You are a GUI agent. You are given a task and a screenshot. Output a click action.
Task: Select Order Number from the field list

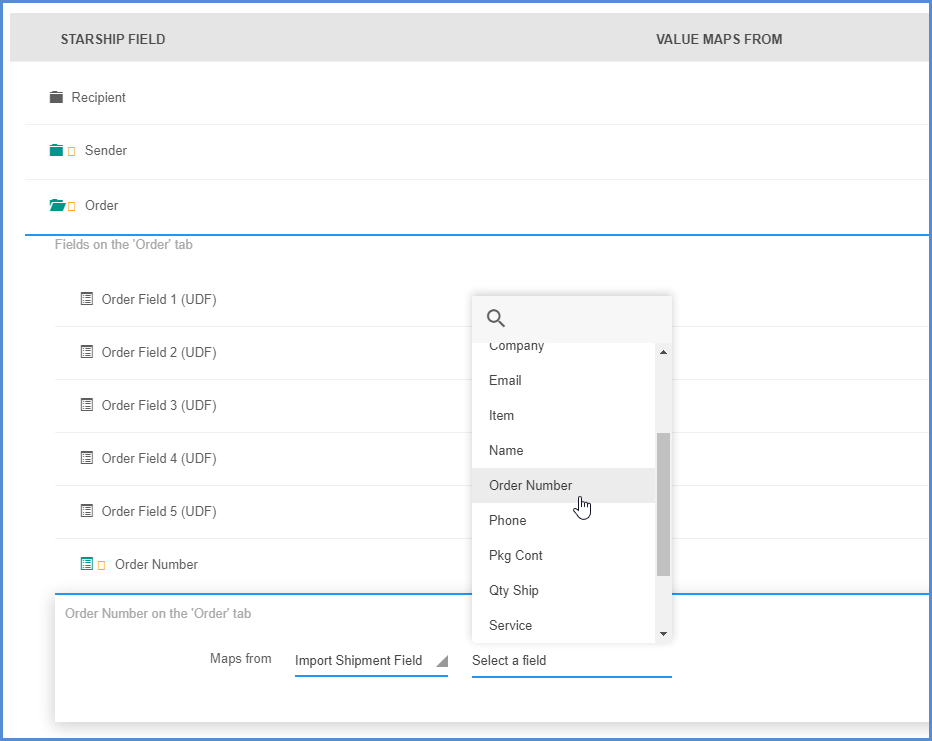pos(531,485)
